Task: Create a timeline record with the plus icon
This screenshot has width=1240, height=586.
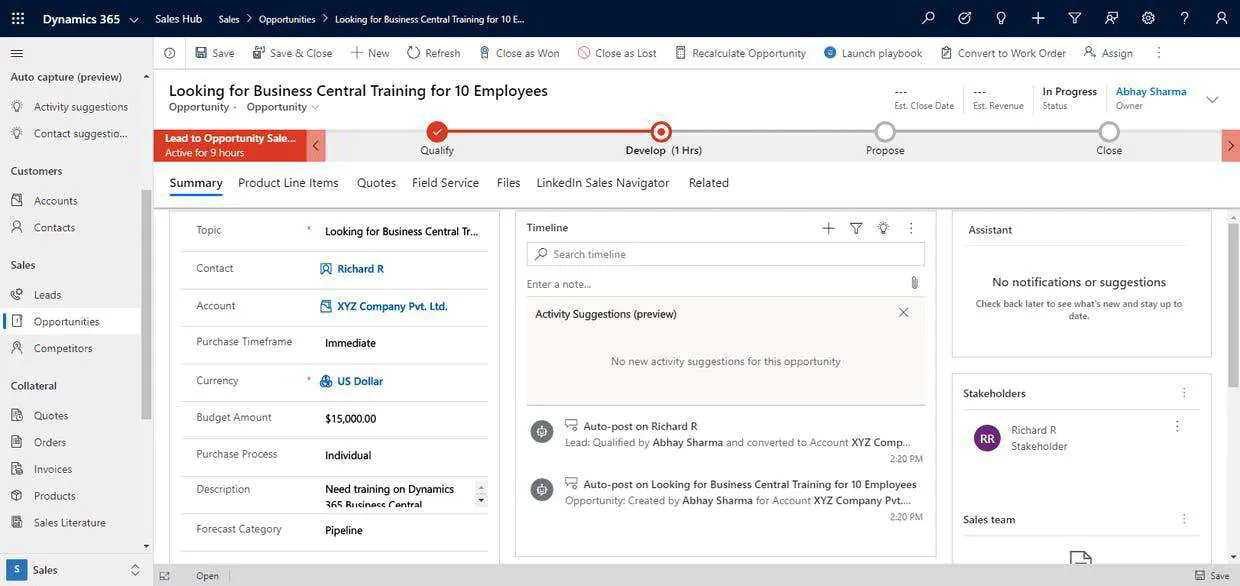Action: click(827, 228)
